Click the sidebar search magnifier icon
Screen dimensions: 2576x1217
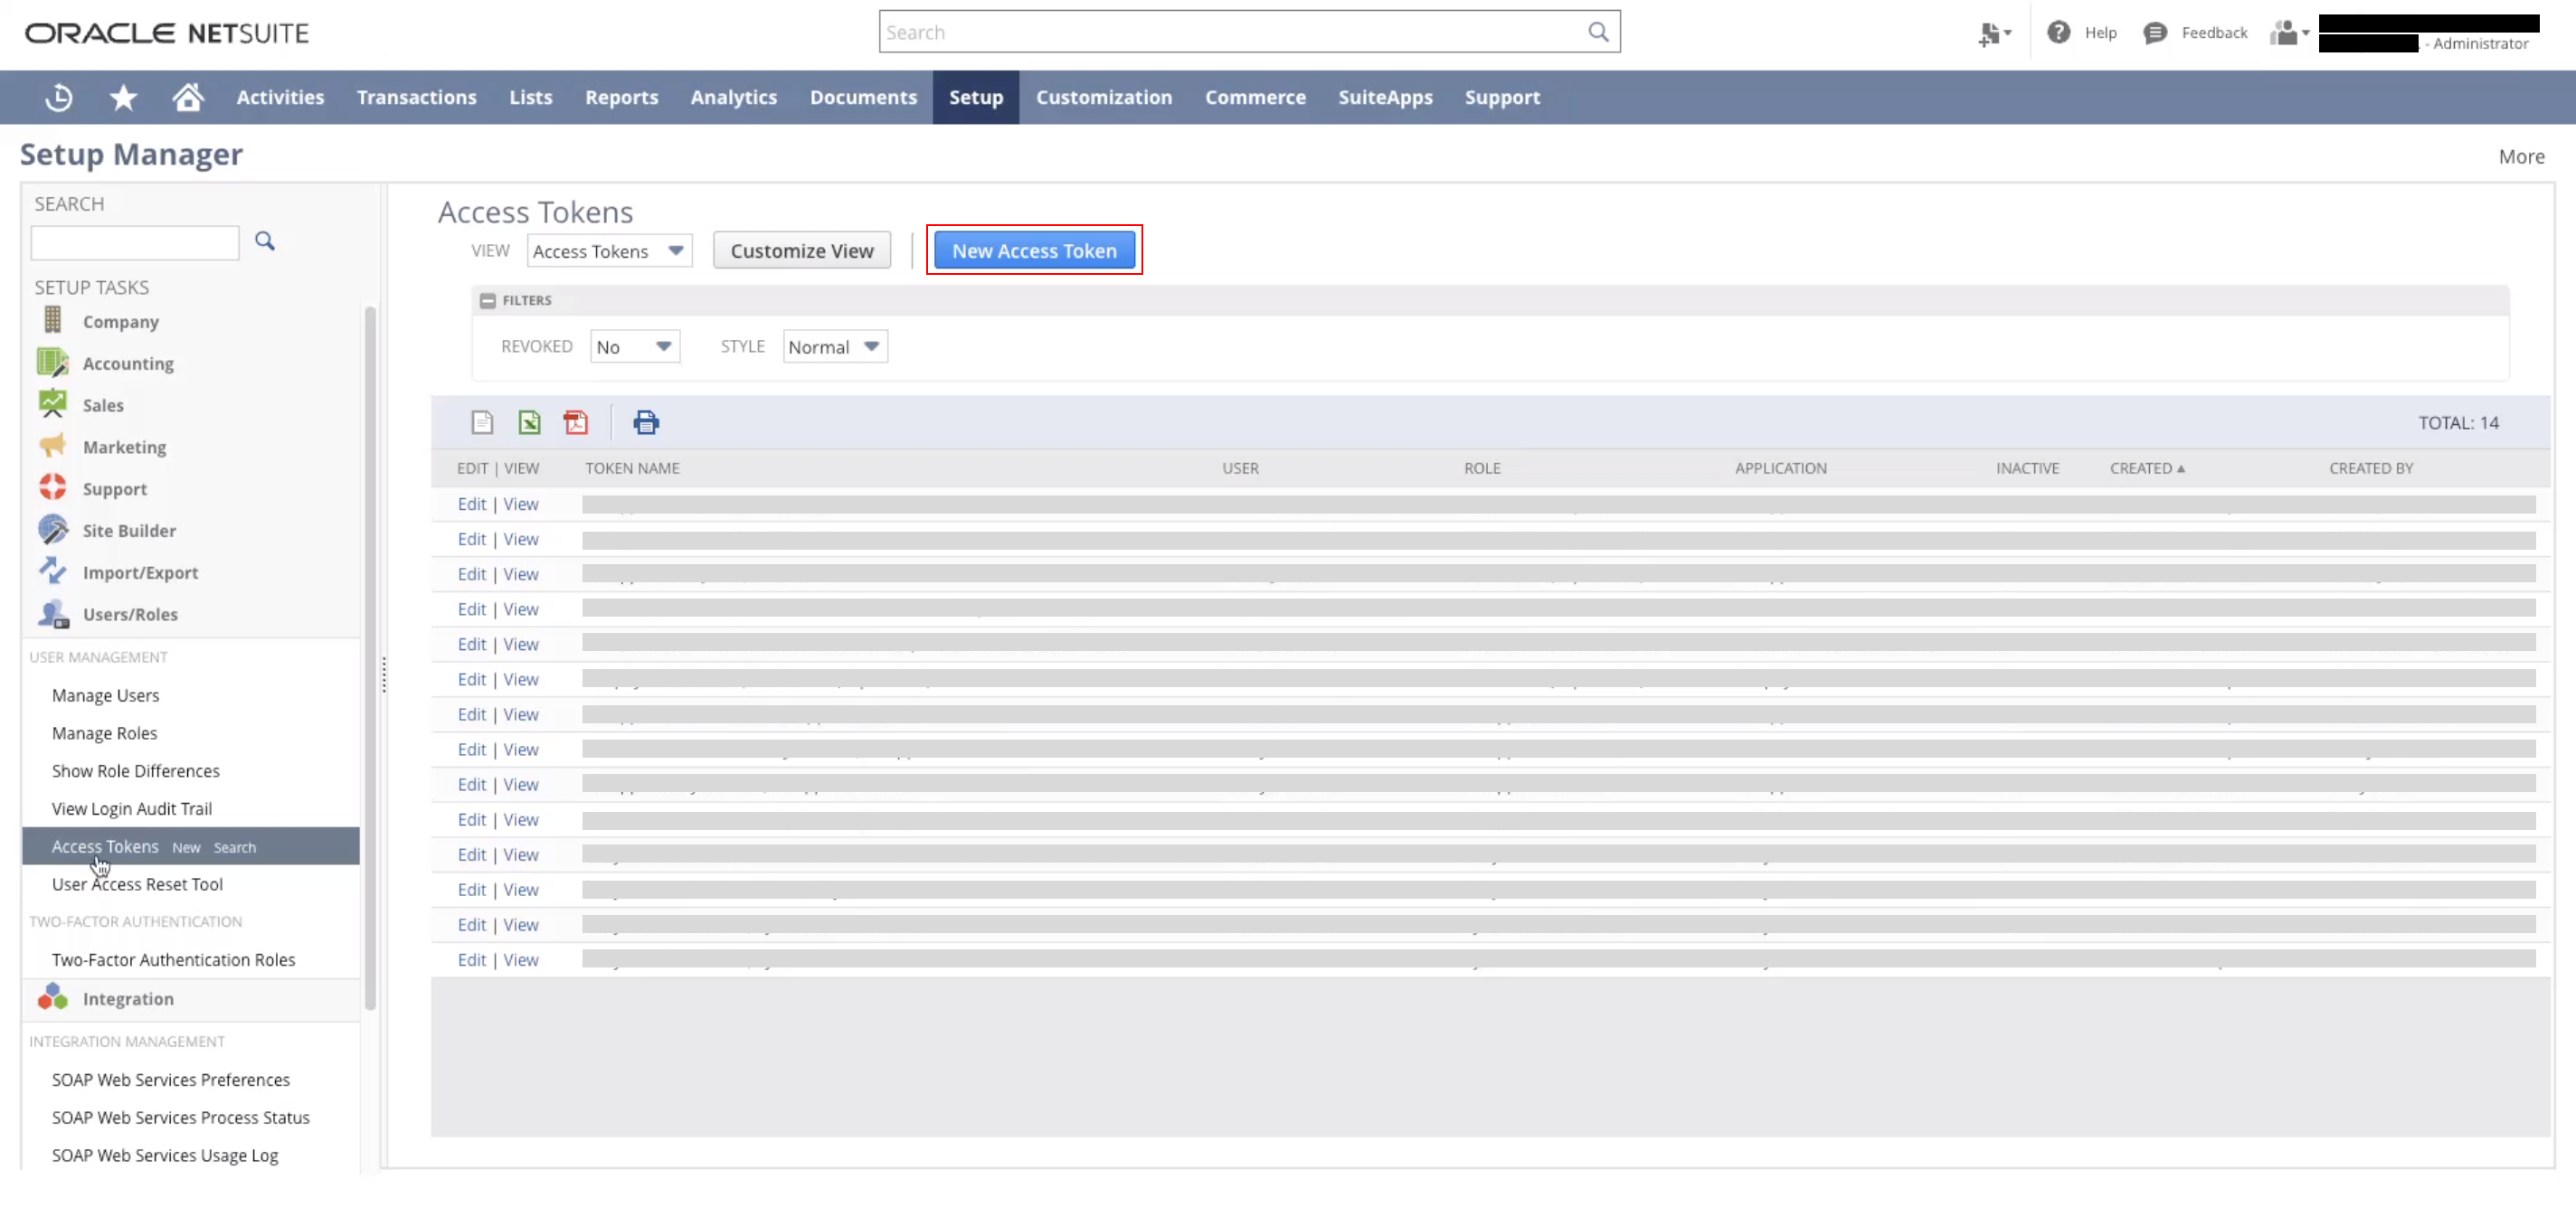264,241
